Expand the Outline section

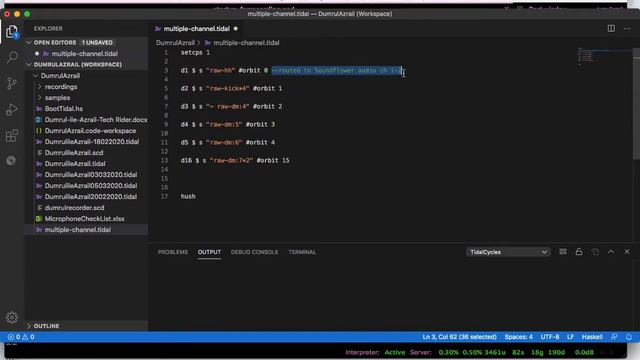click(29, 326)
